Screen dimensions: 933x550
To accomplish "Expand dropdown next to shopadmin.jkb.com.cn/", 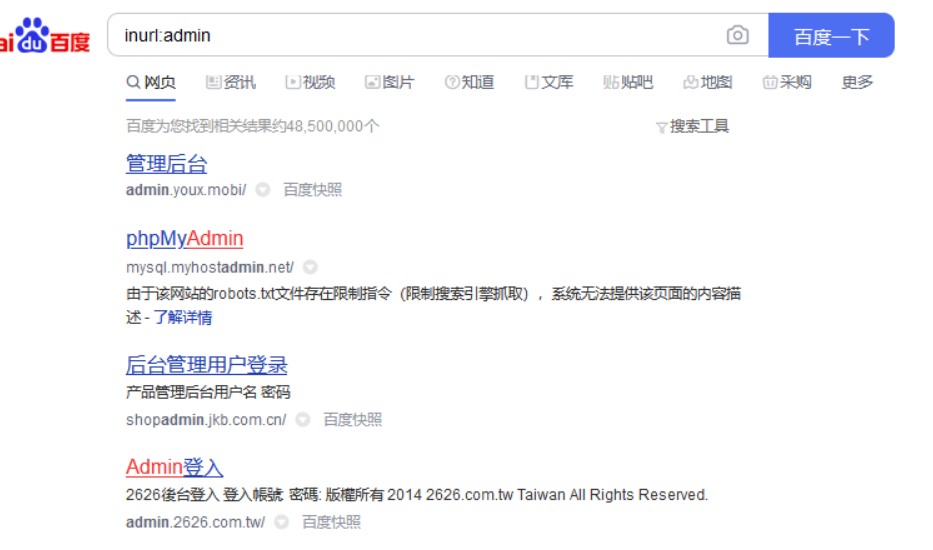I will (303, 420).
